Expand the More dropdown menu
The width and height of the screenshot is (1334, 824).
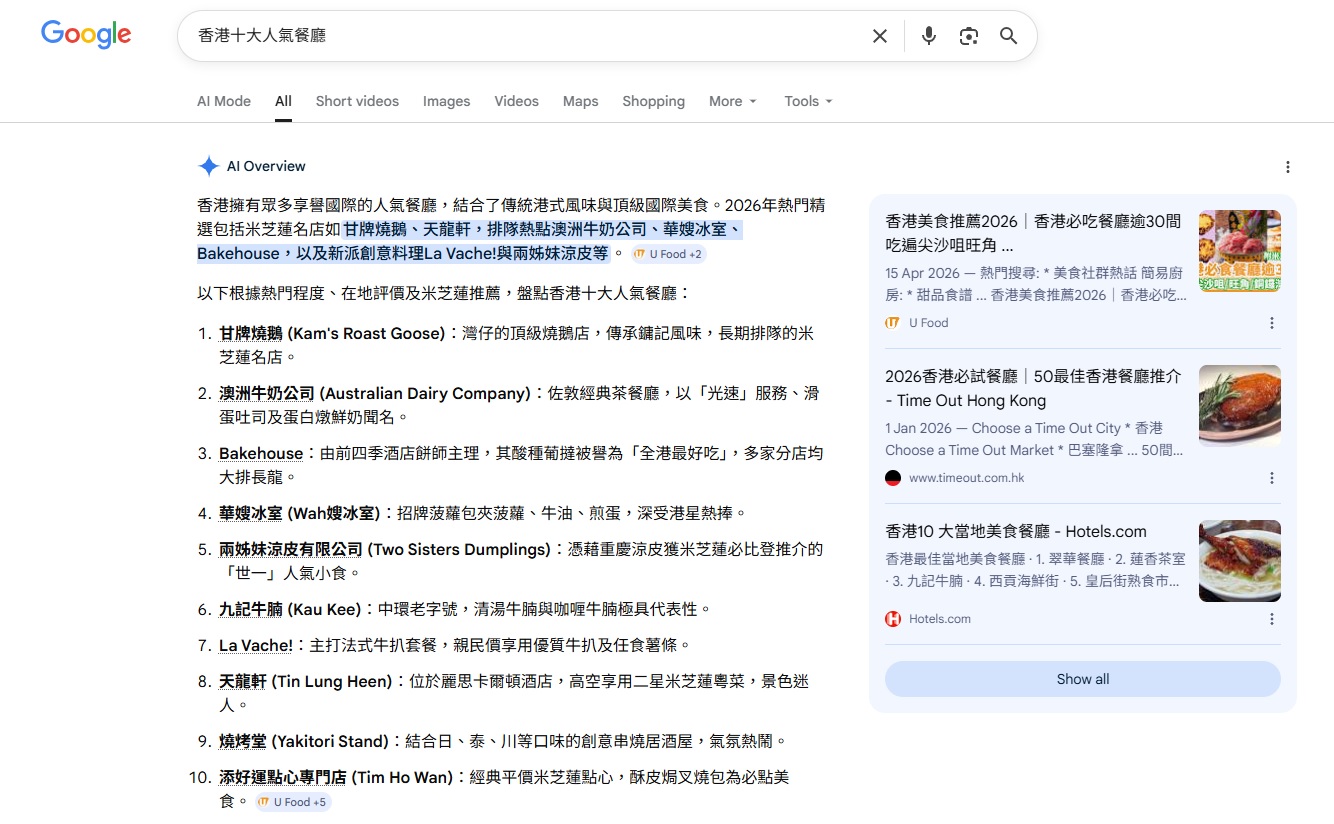click(x=733, y=101)
